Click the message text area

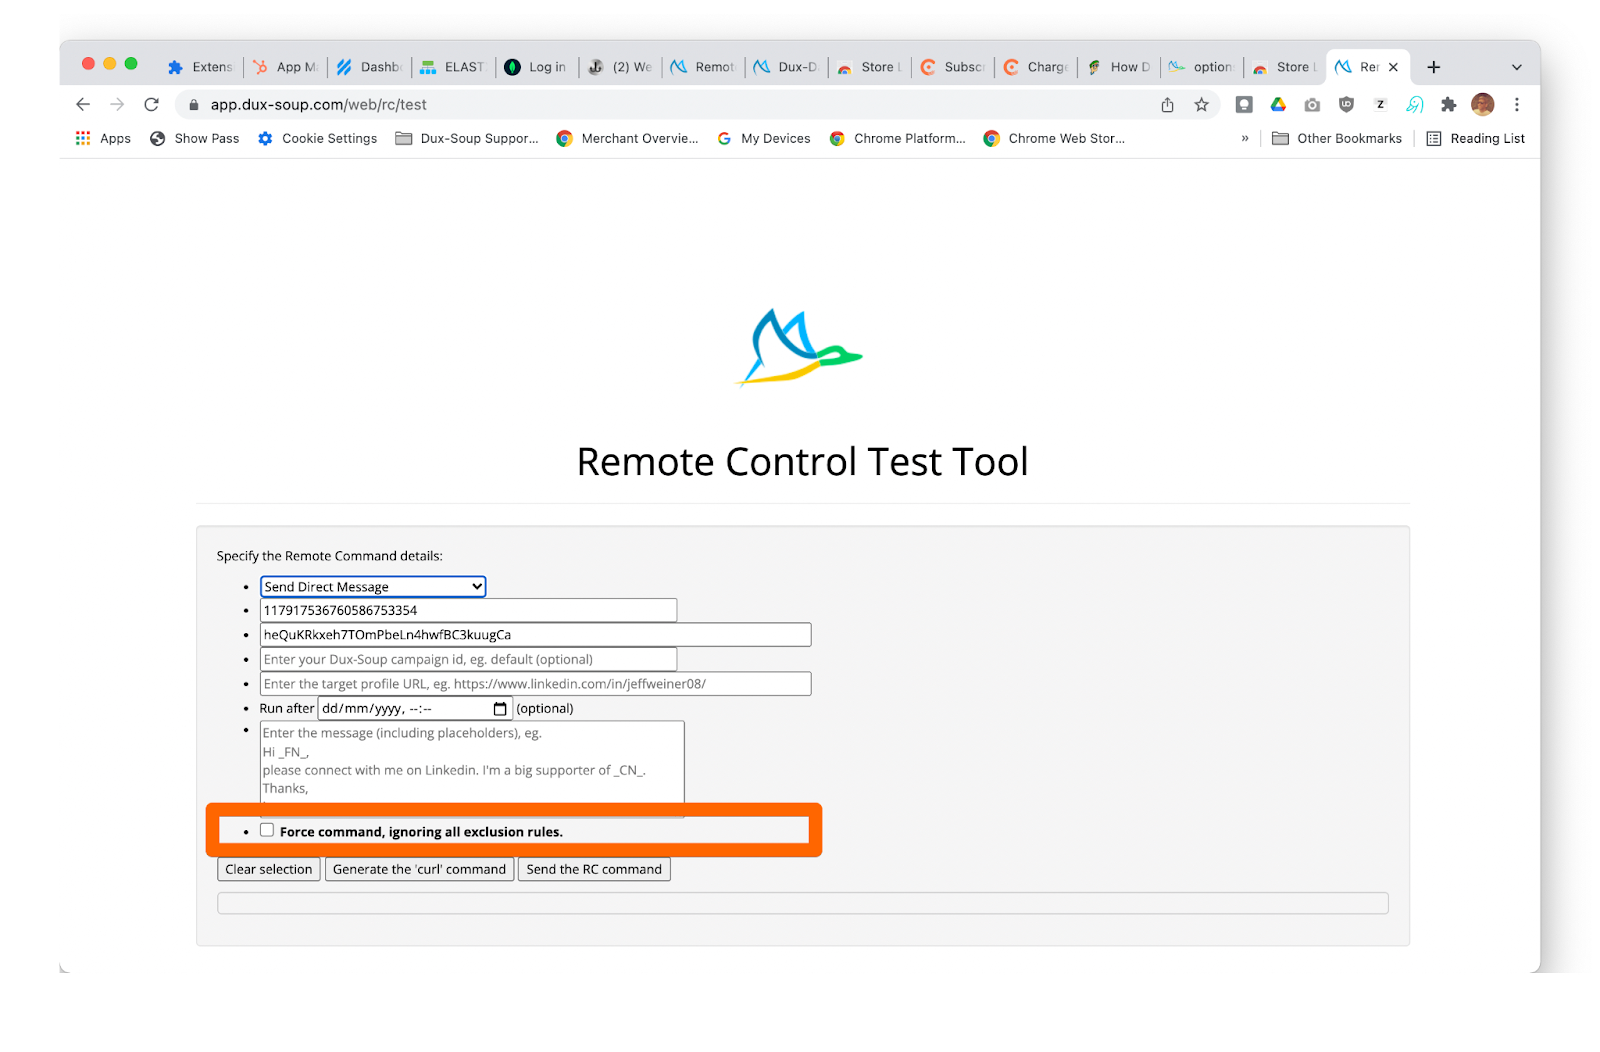pos(472,761)
